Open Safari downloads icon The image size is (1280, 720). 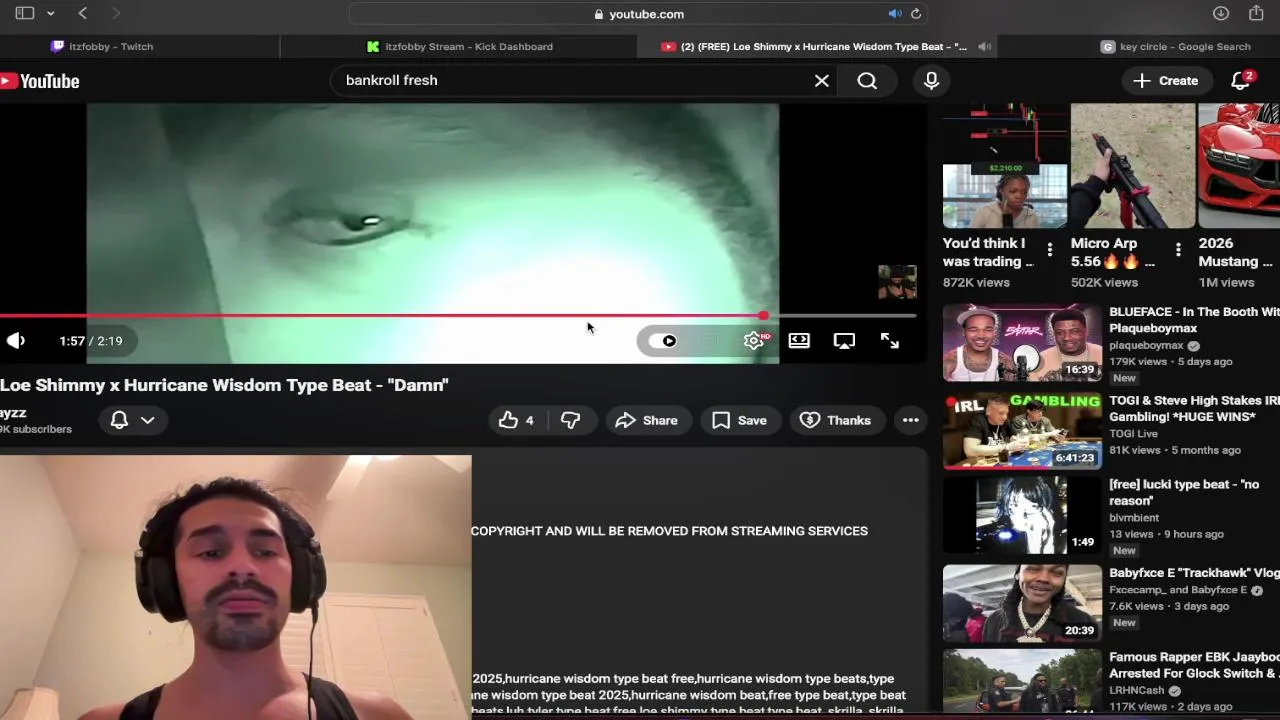[x=1221, y=14]
